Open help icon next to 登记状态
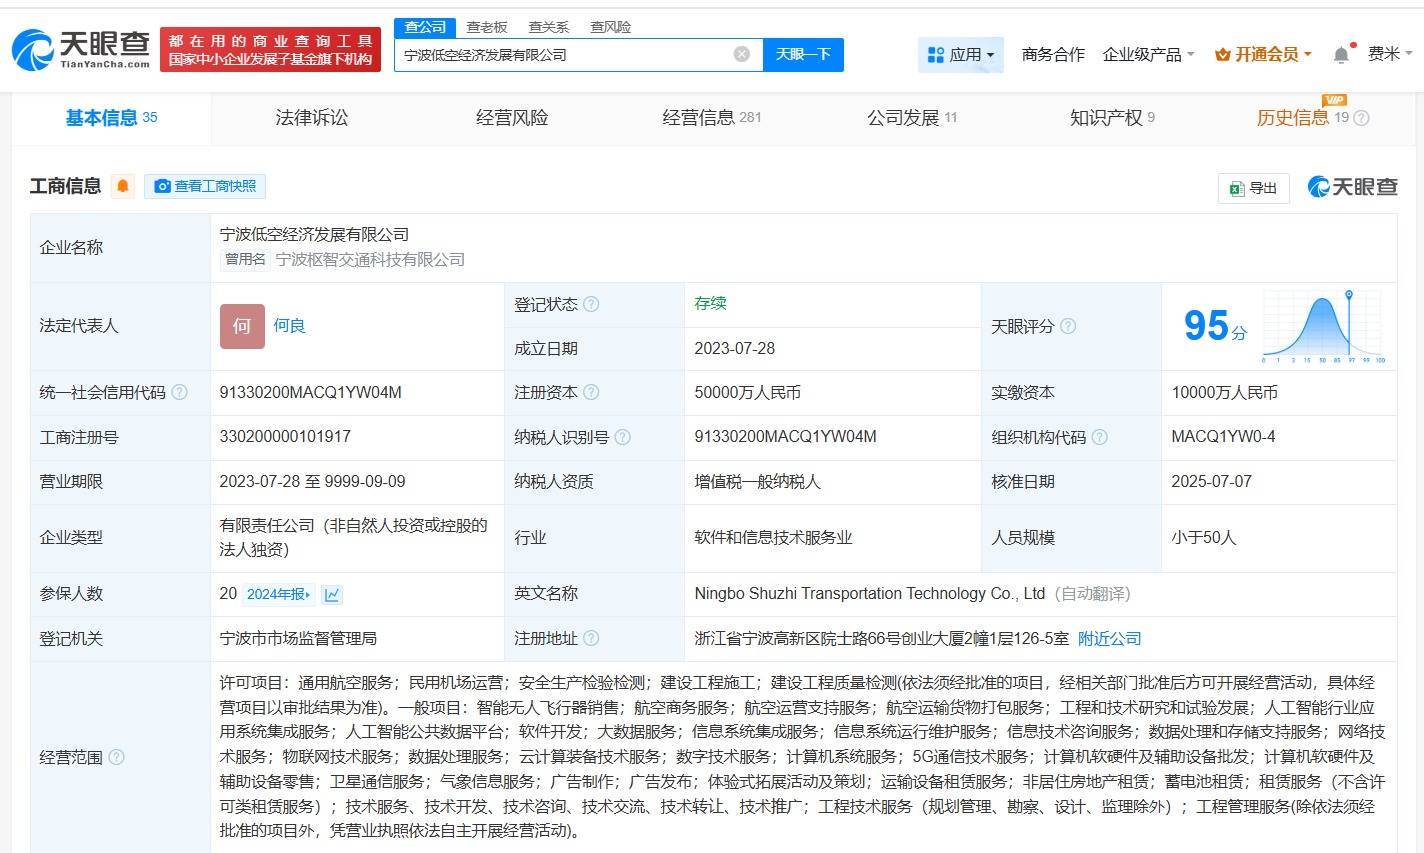1424x853 pixels. point(591,304)
